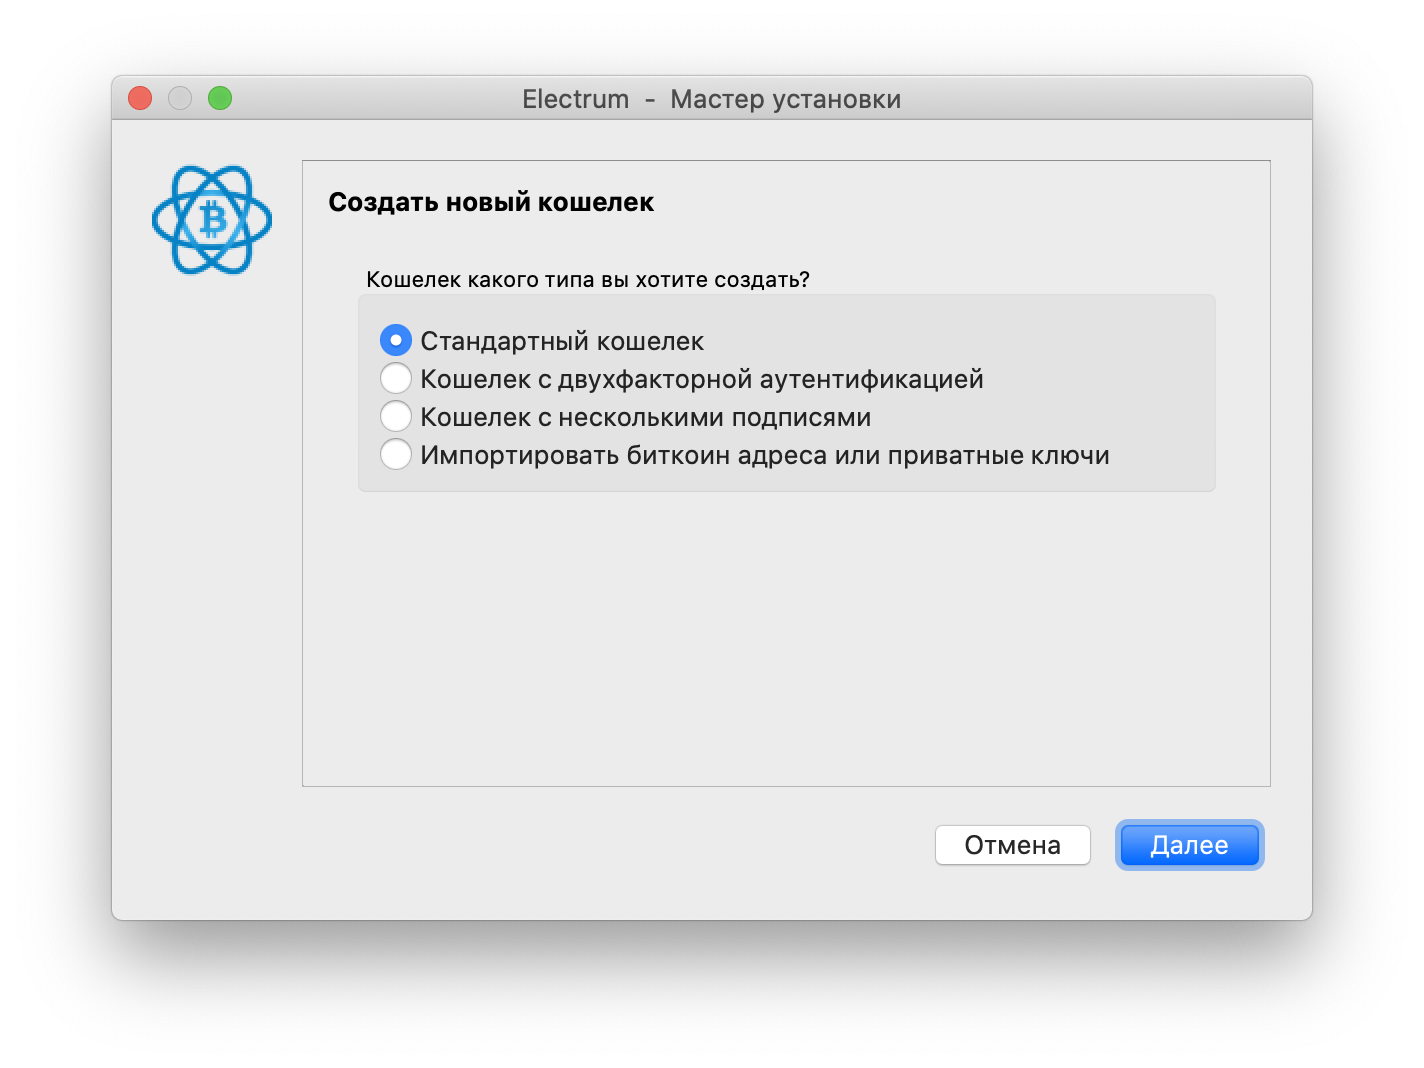1424x1068 pixels.
Task: Click the green zoom window button
Action: 220,98
